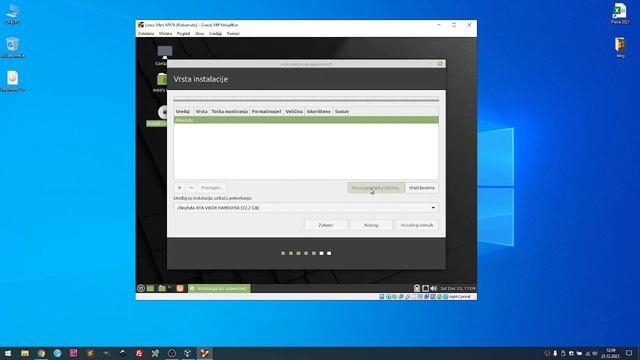Click Promijeni... button
Screen dimensions: 640x360
pyautogui.click(x=211, y=188)
